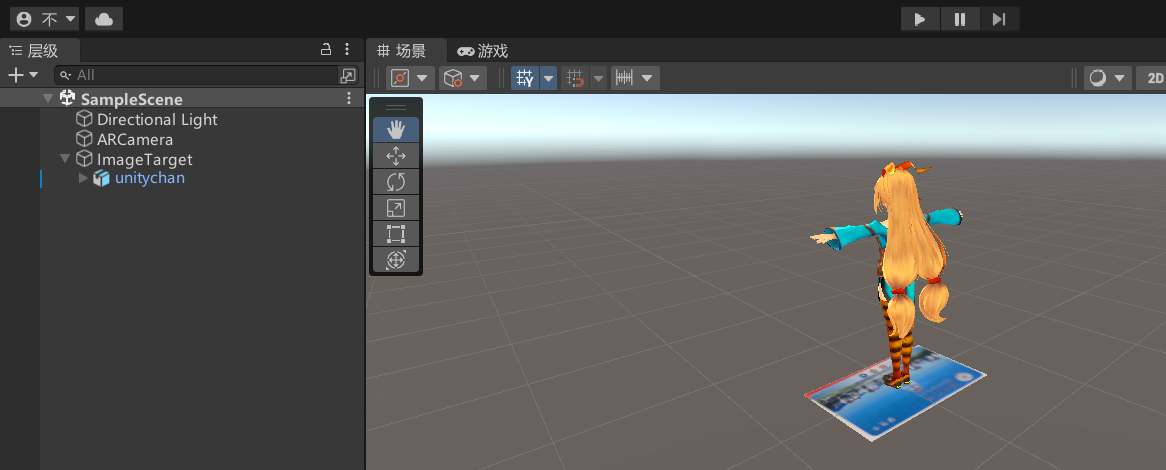Select unitychan in hierarchy
The image size is (1166, 470).
coord(149,178)
